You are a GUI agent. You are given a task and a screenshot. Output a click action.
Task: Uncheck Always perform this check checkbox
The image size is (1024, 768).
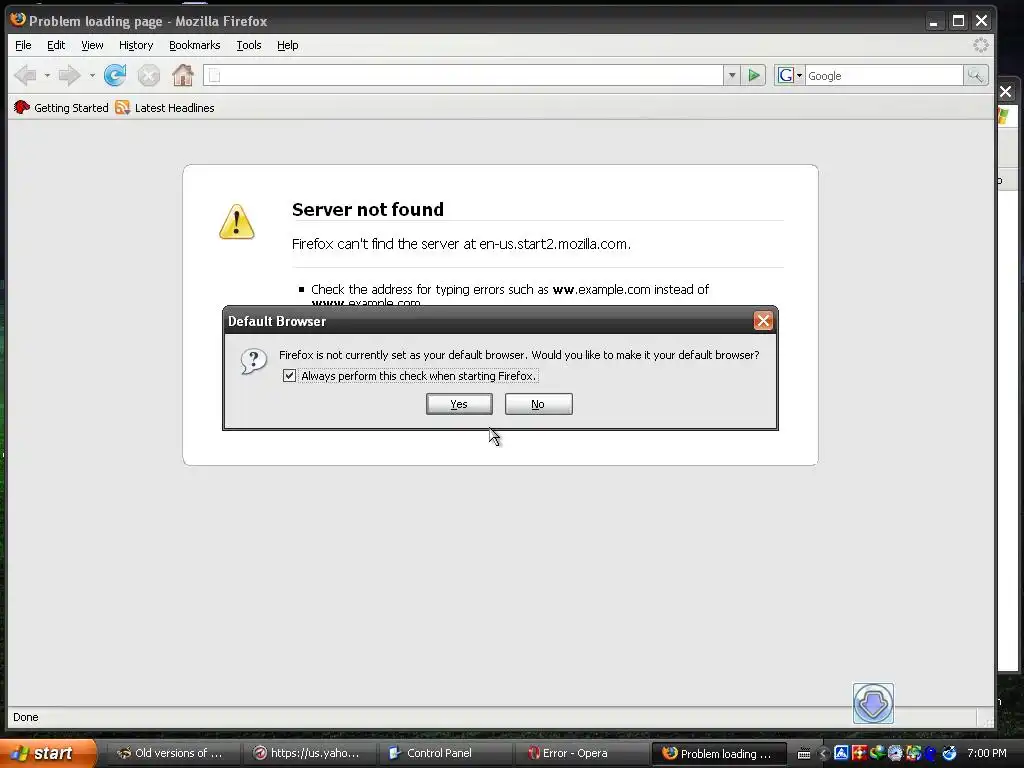pyautogui.click(x=289, y=376)
